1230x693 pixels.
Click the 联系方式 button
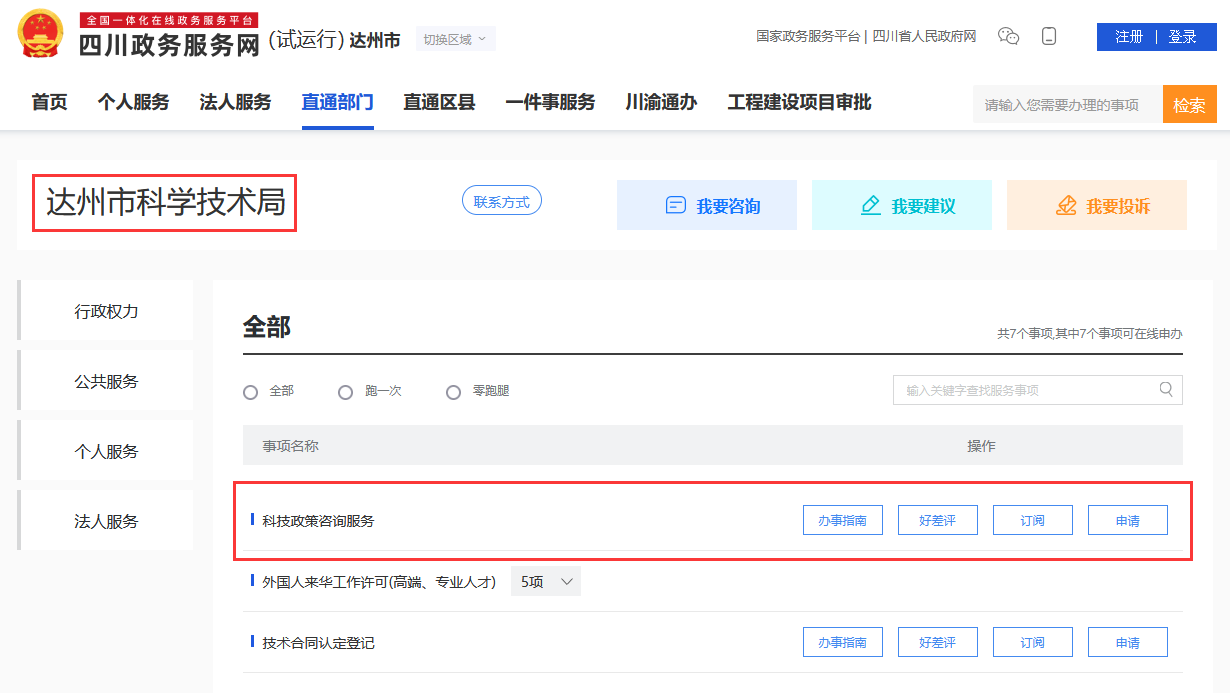(x=502, y=201)
